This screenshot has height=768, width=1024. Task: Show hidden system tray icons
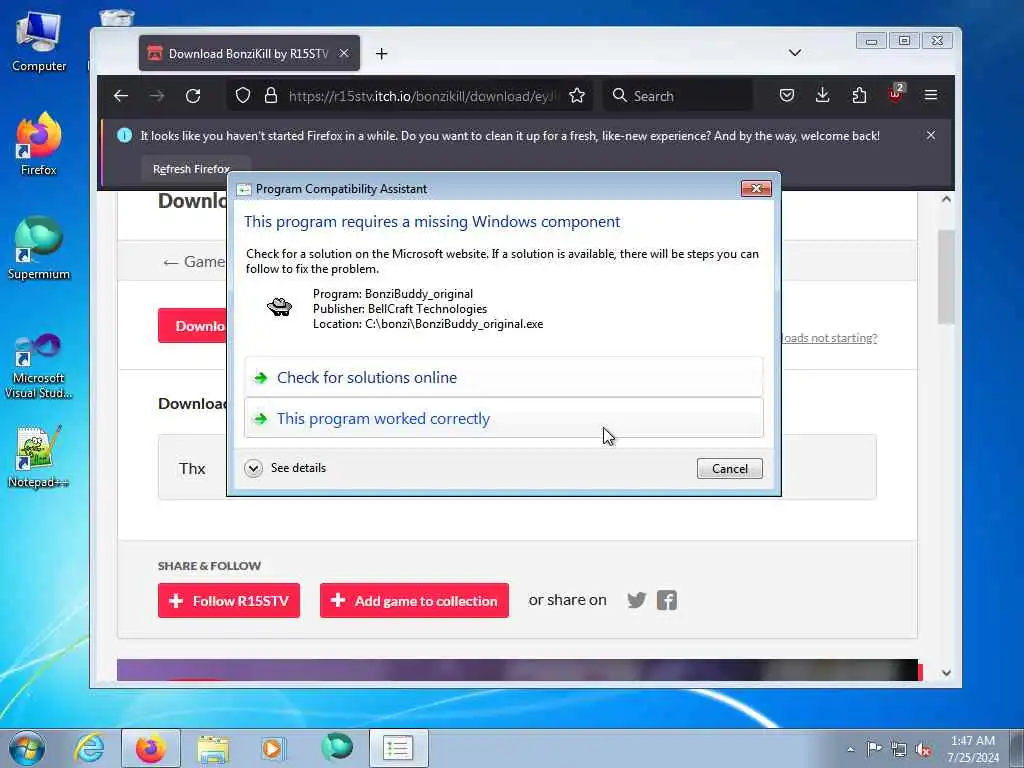coord(850,750)
